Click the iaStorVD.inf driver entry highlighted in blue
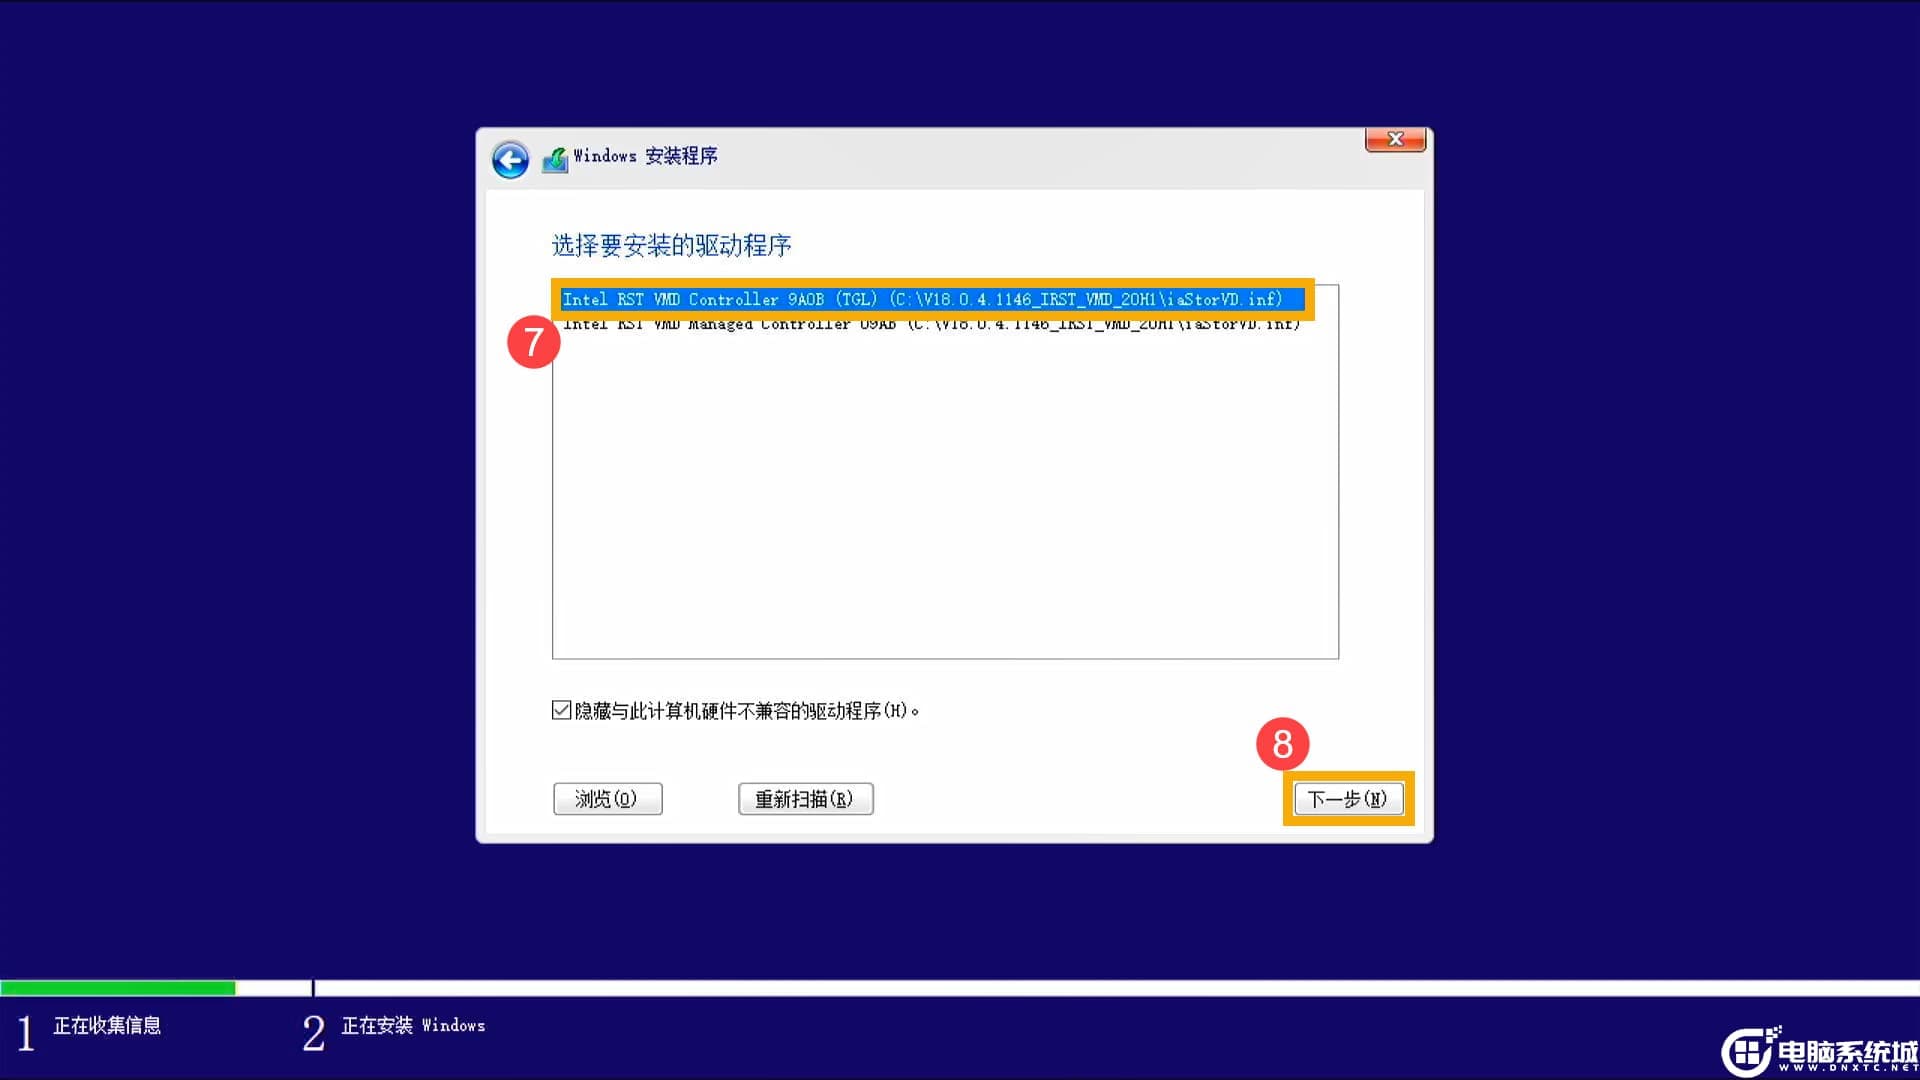 pos(930,299)
